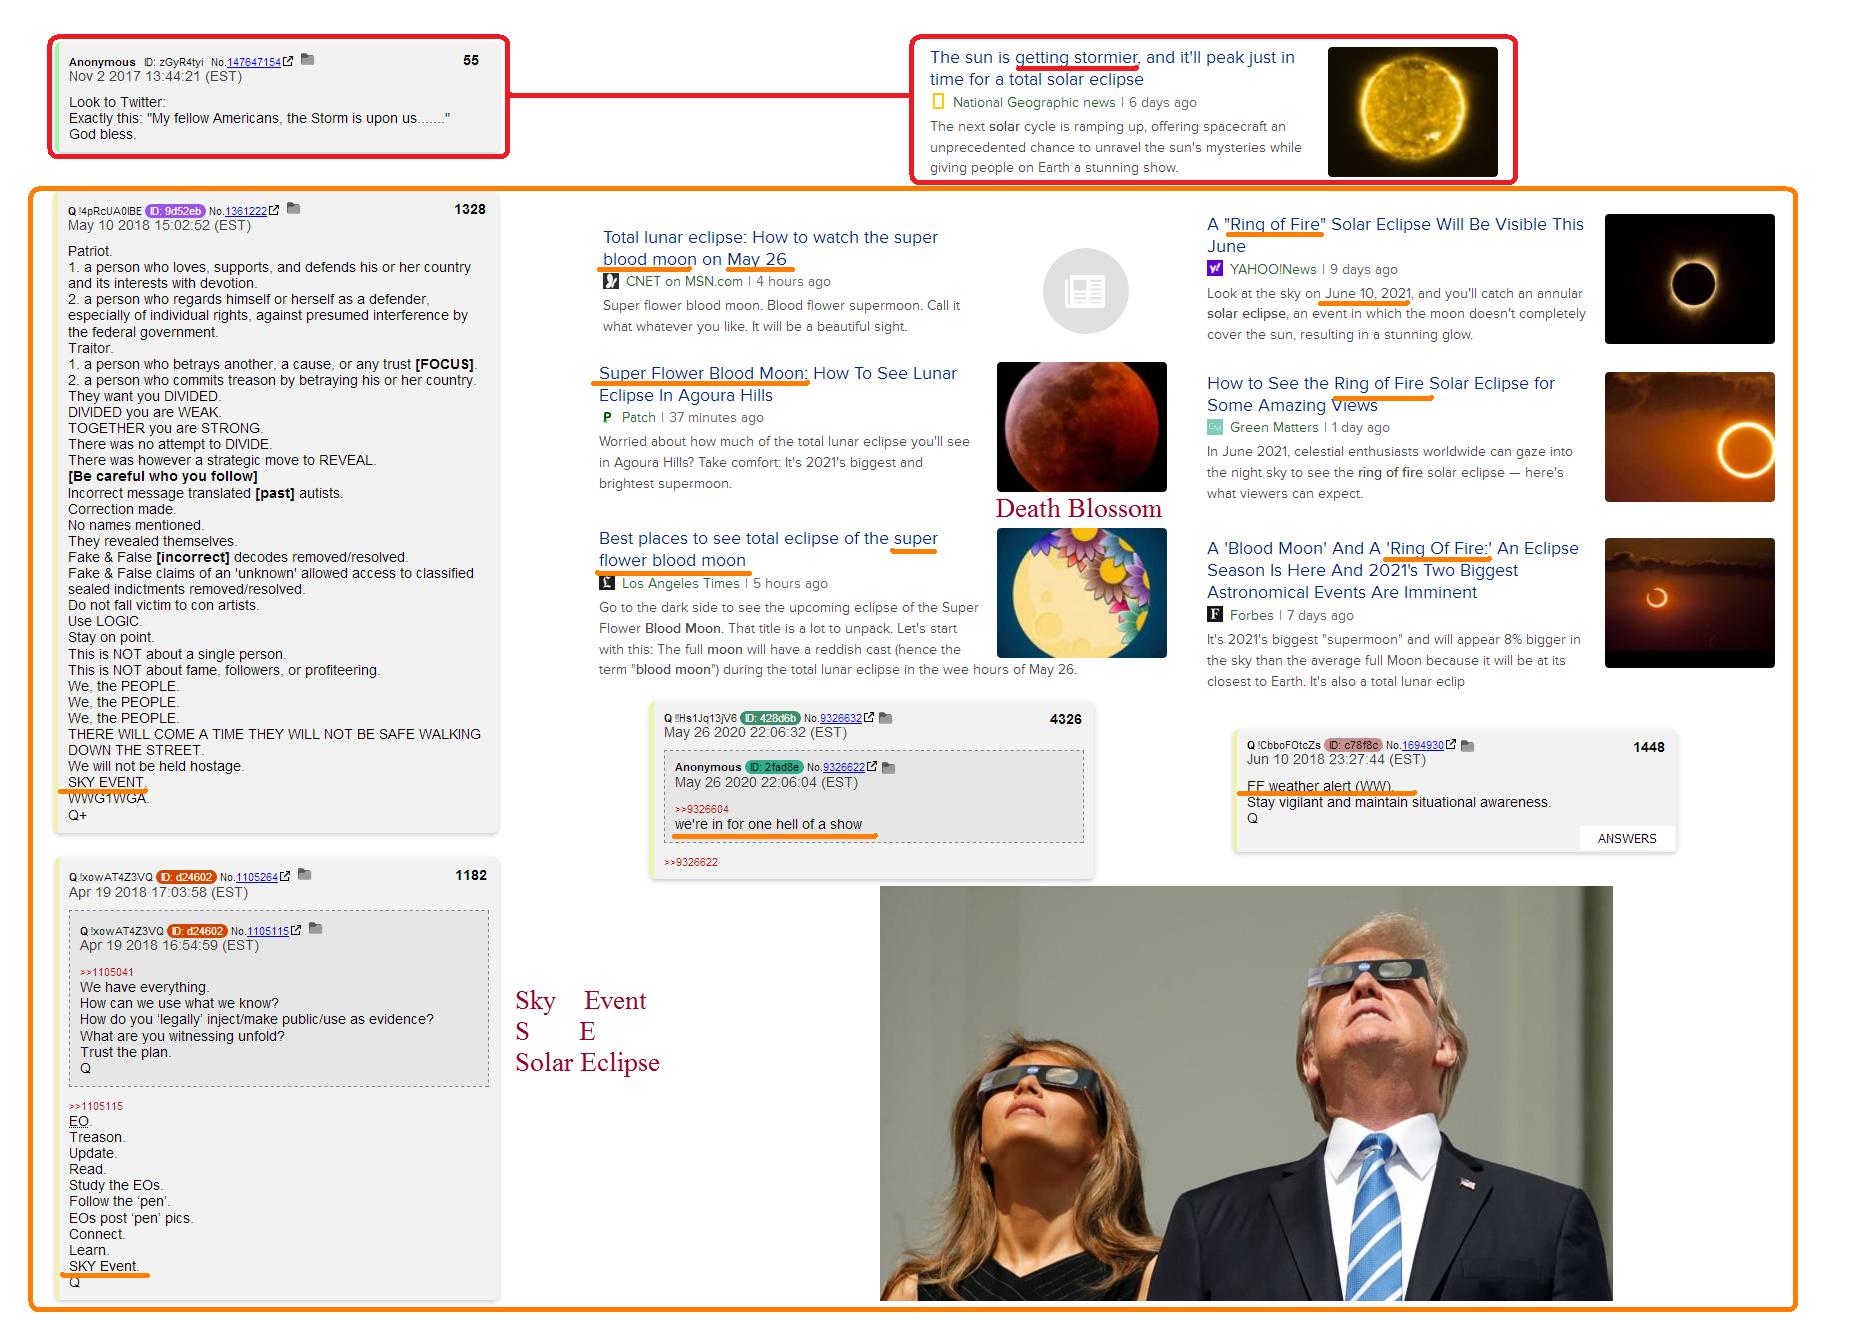
Task: Click the yellow sun thumbnail image
Action: point(1413,112)
